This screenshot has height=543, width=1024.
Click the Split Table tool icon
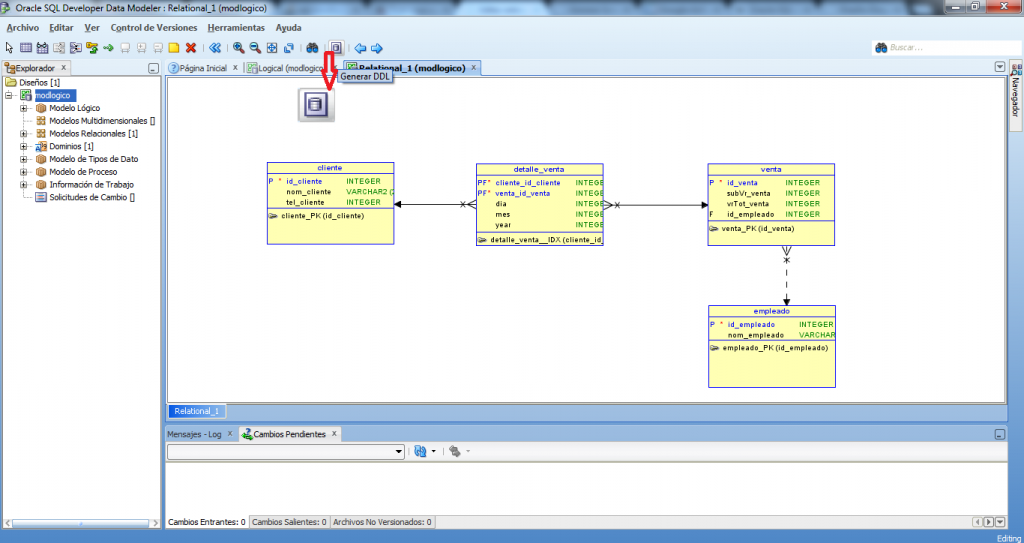coord(59,48)
